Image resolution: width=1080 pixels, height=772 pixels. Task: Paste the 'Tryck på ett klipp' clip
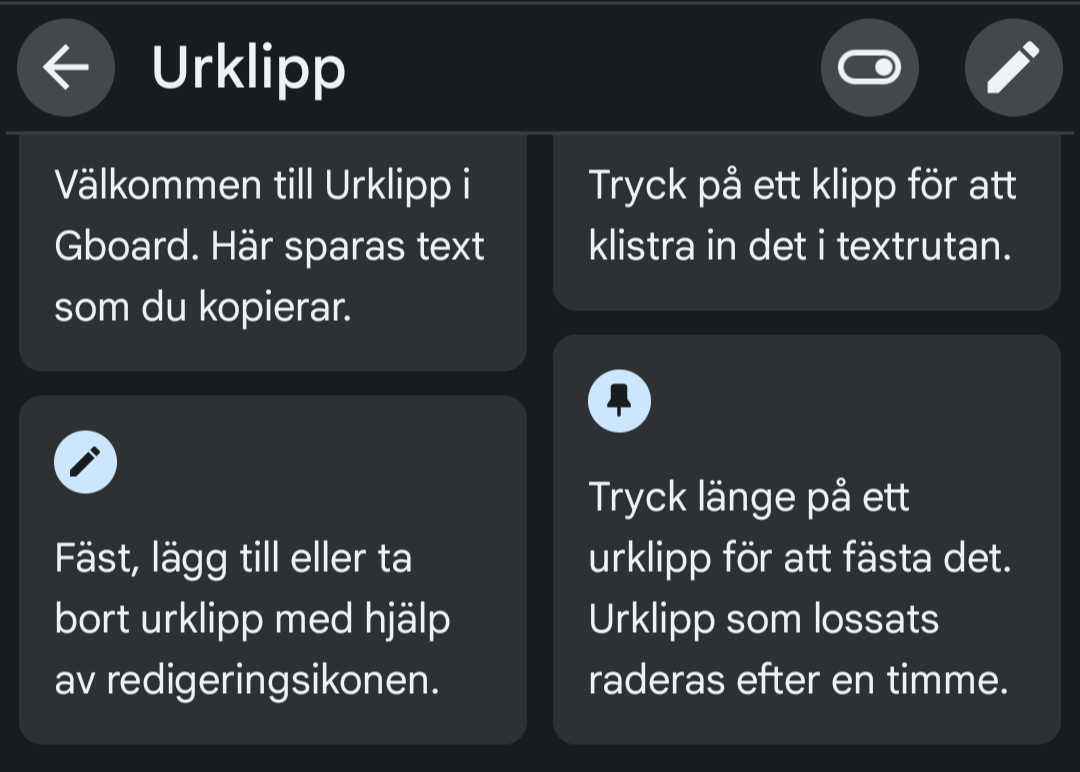coord(807,222)
